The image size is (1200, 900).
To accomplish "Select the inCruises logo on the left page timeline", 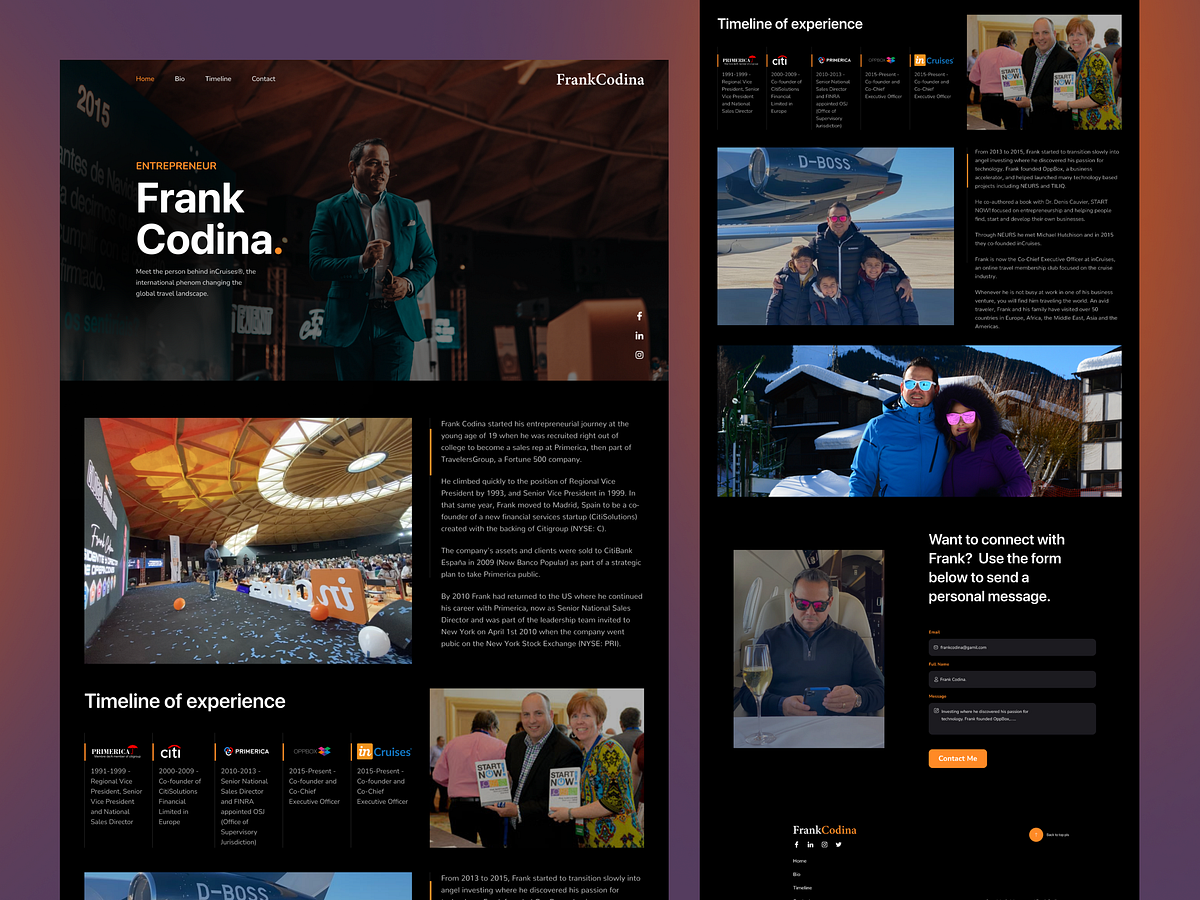I will [384, 751].
